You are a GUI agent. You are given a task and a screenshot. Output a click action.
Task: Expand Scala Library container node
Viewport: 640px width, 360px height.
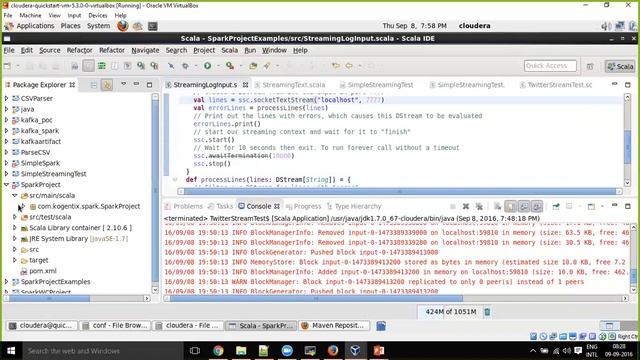[15, 228]
